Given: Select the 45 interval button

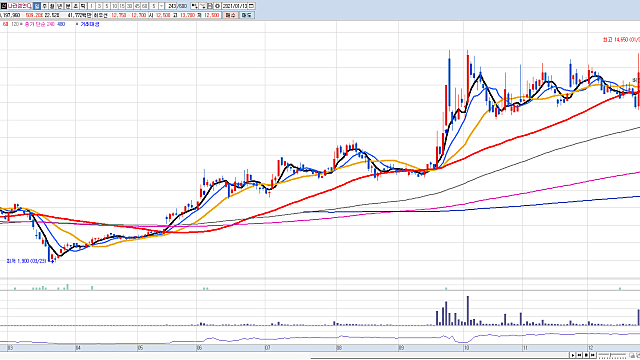Looking at the screenshot, I should coord(137,6).
